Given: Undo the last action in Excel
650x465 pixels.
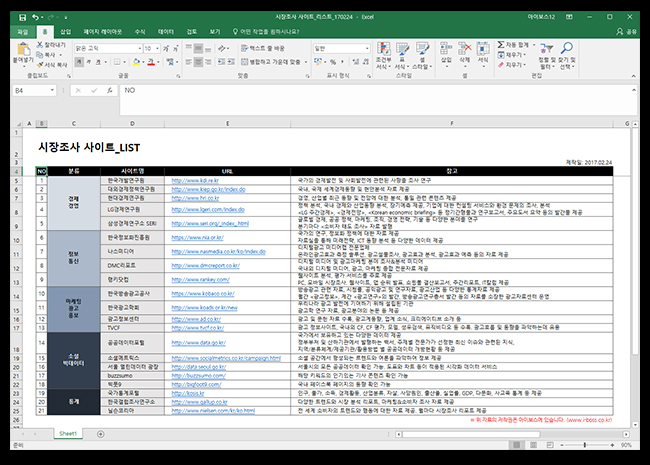Looking at the screenshot, I should coord(36,17).
